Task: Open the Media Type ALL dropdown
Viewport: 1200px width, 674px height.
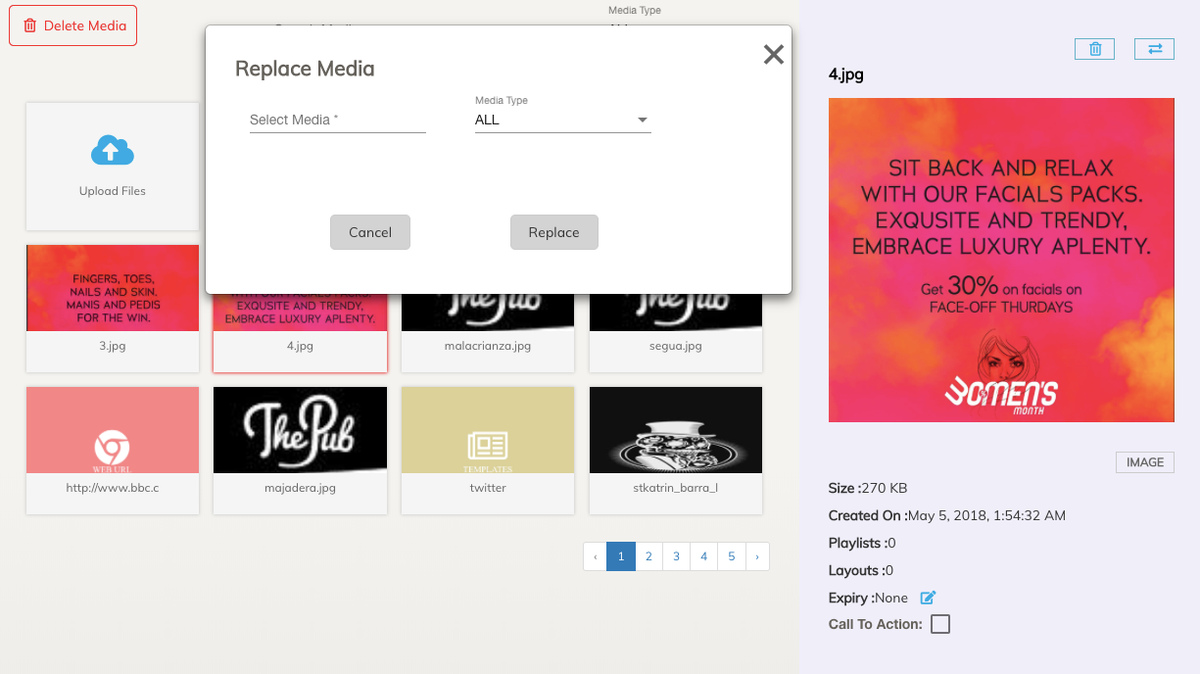Action: [563, 120]
